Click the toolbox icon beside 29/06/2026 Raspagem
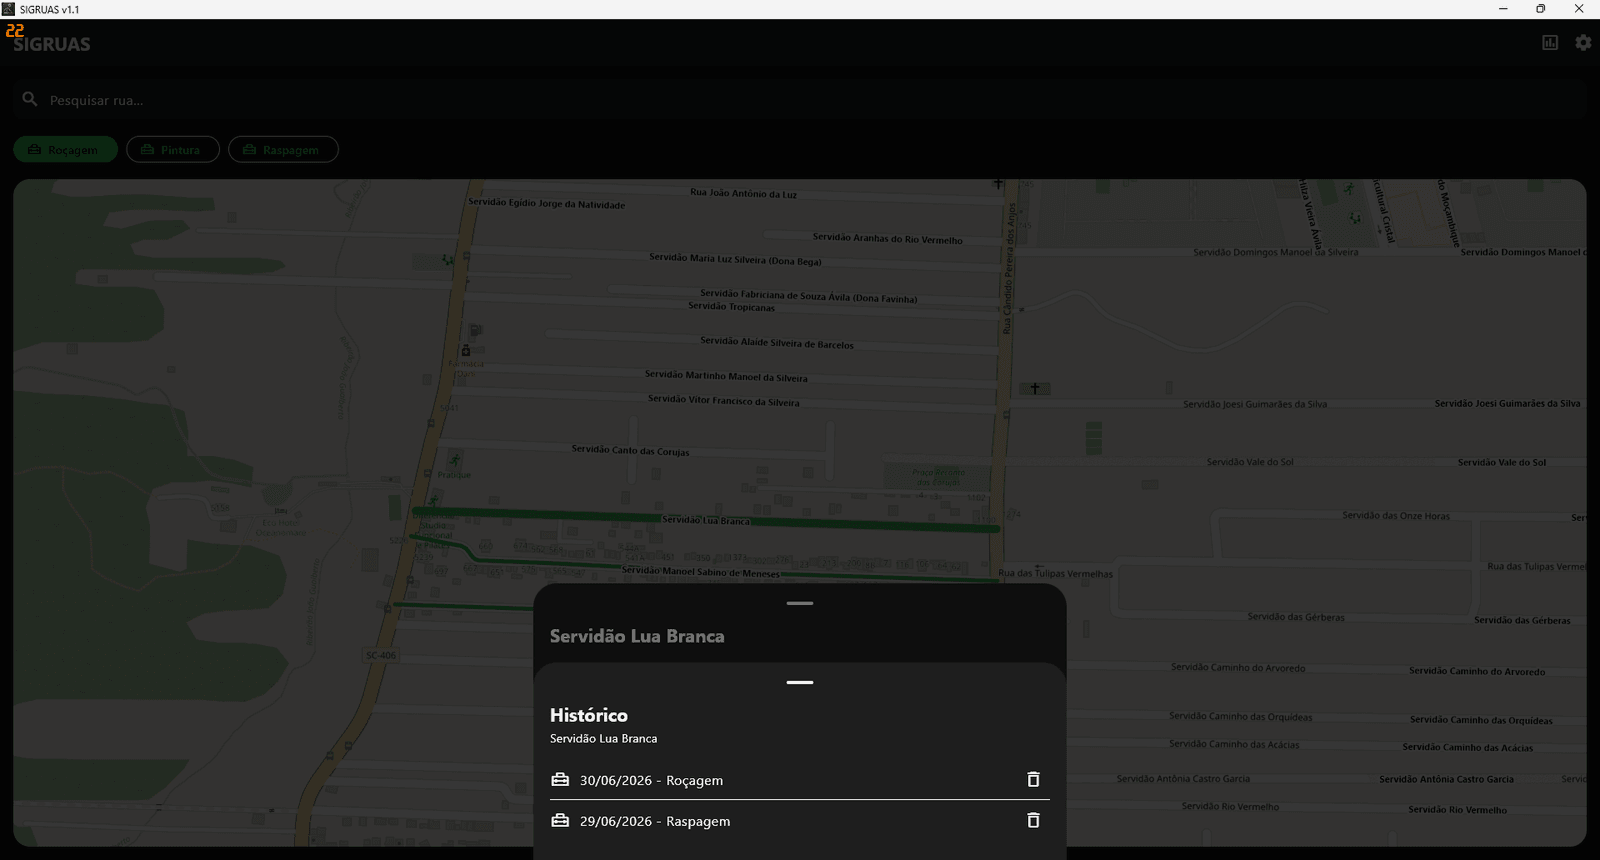1600x860 pixels. click(x=560, y=821)
